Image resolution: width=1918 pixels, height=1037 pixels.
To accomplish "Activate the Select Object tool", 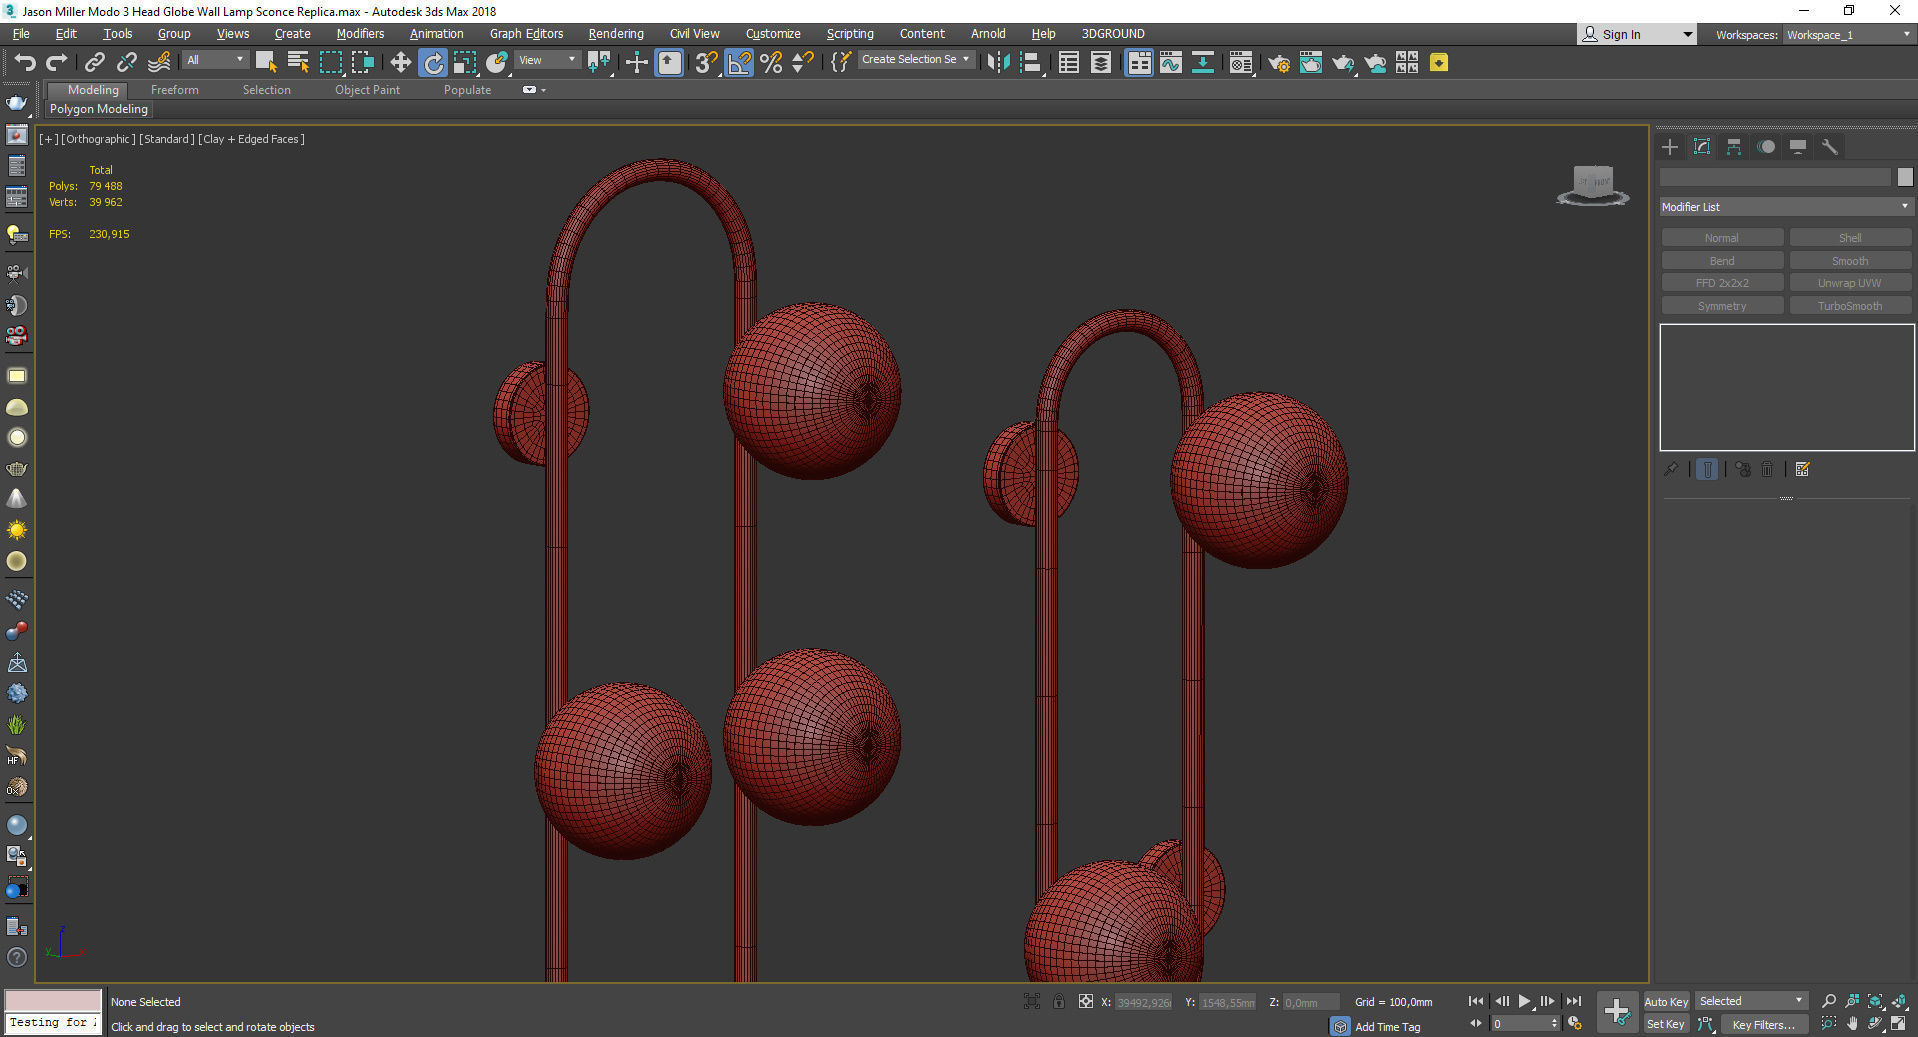I will pos(266,63).
